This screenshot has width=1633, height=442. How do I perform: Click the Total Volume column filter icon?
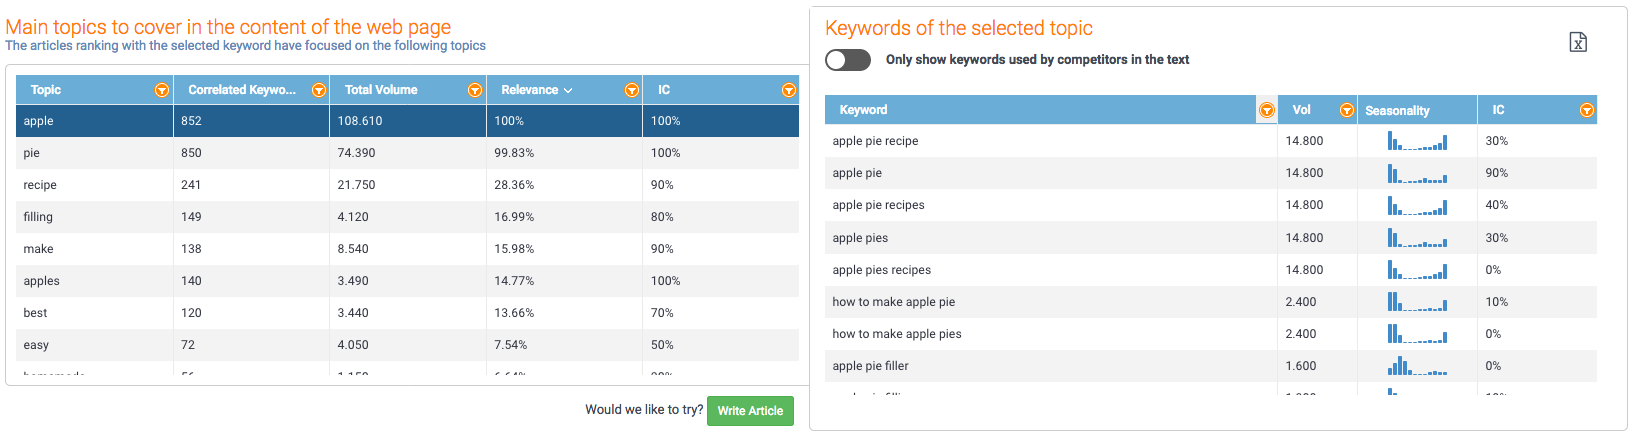click(x=475, y=90)
